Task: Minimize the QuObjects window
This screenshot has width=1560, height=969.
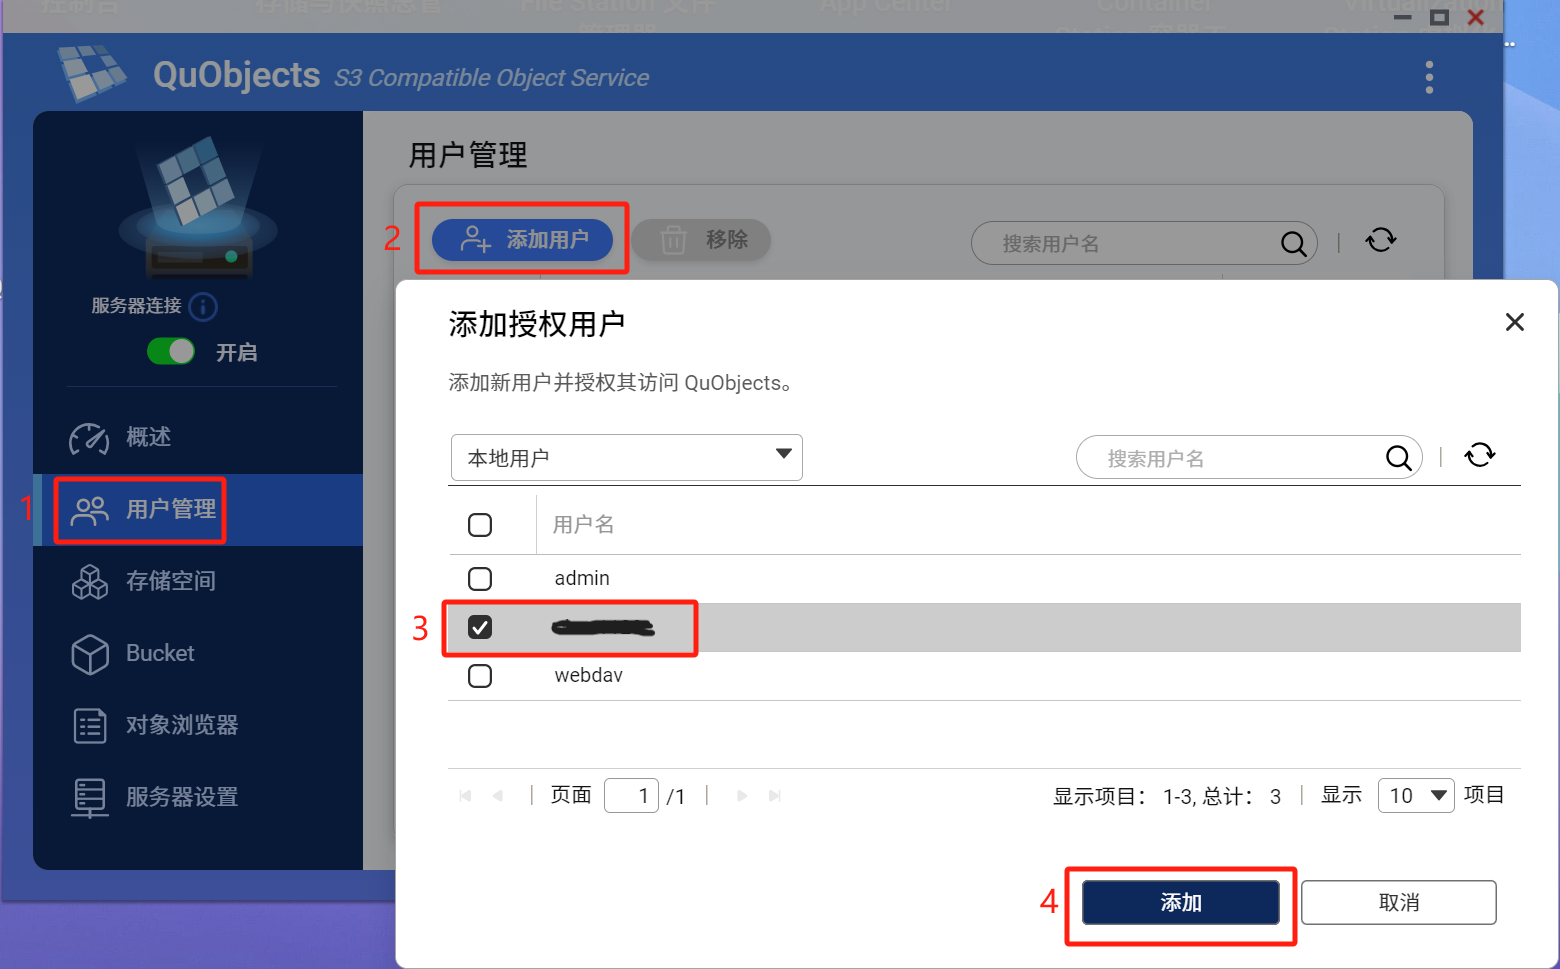Action: (x=1403, y=17)
